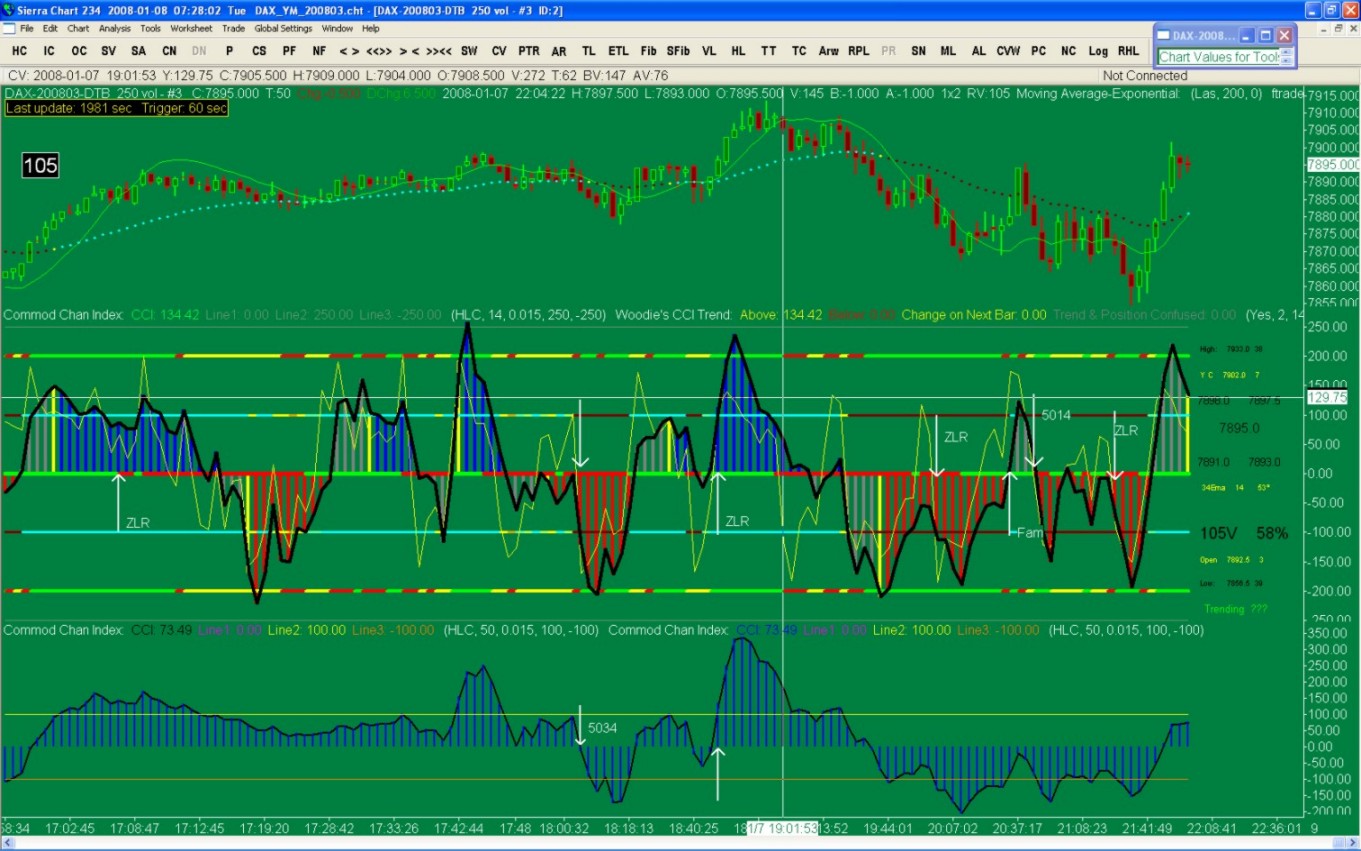
Task: Click the NC next chart button
Action: (x=1068, y=51)
